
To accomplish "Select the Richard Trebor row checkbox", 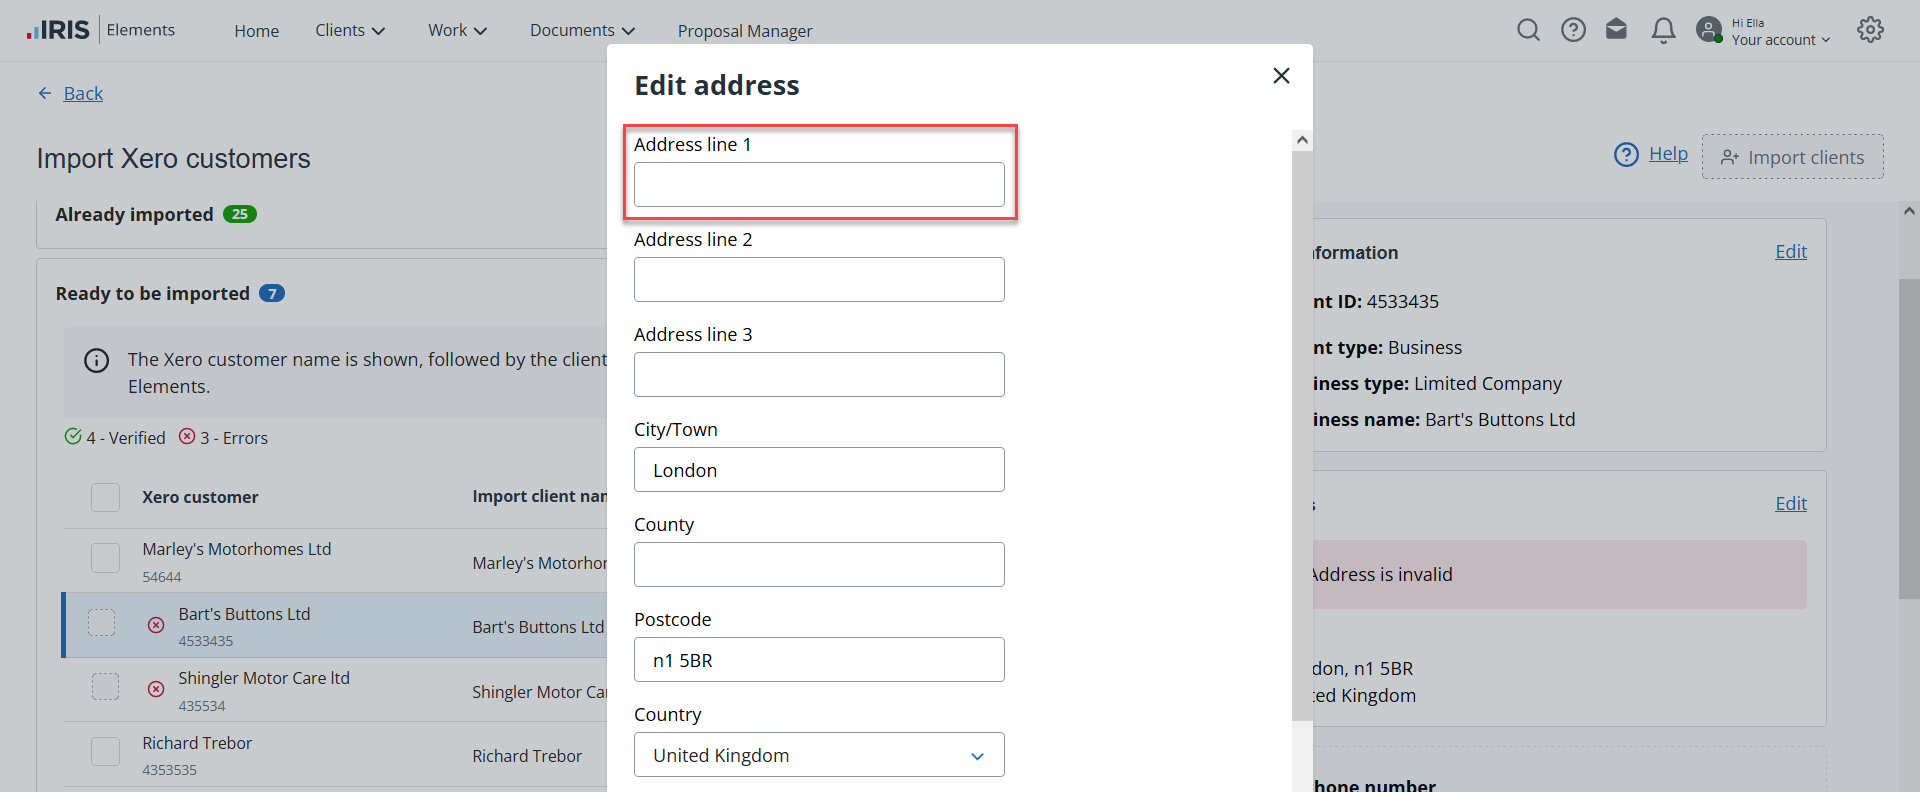I will [105, 752].
